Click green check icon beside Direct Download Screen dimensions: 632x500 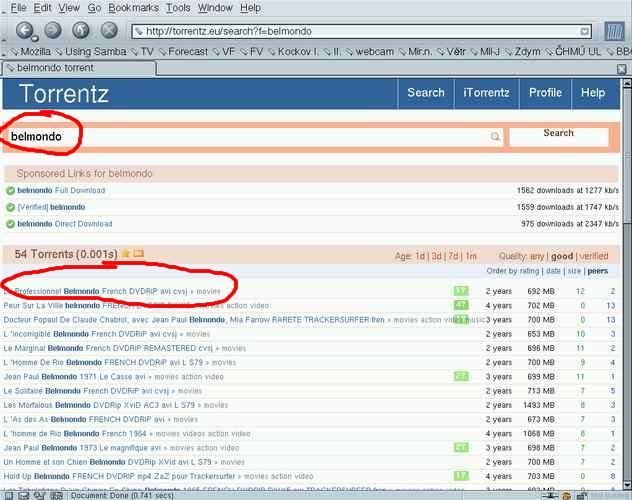click(x=11, y=224)
